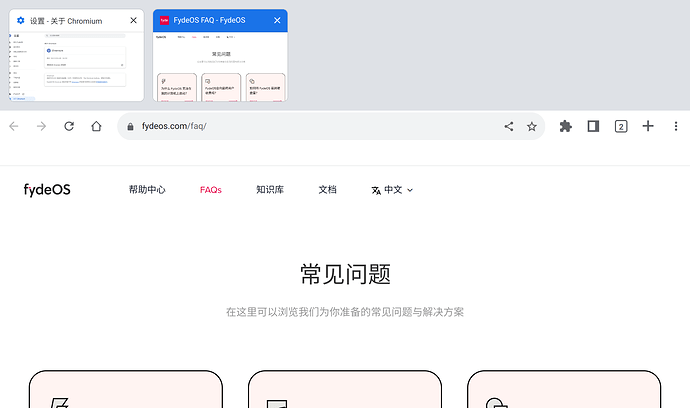The height and width of the screenshot is (408, 690).
Task: Toggle the browser side panel
Action: pos(593,126)
